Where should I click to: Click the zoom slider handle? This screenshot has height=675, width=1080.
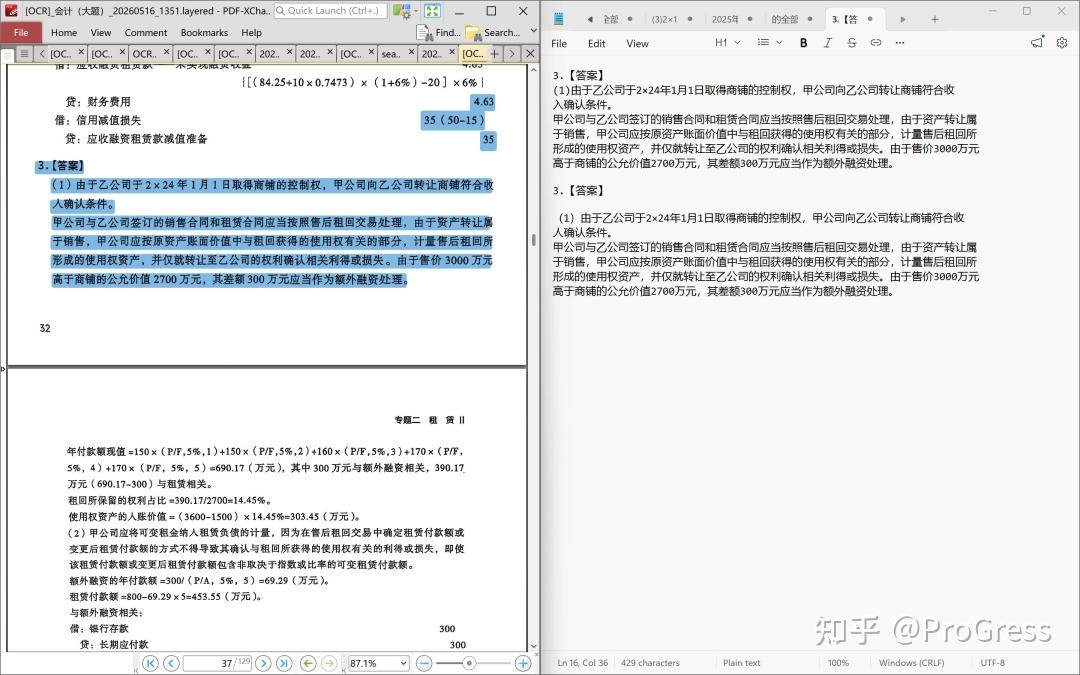469,663
